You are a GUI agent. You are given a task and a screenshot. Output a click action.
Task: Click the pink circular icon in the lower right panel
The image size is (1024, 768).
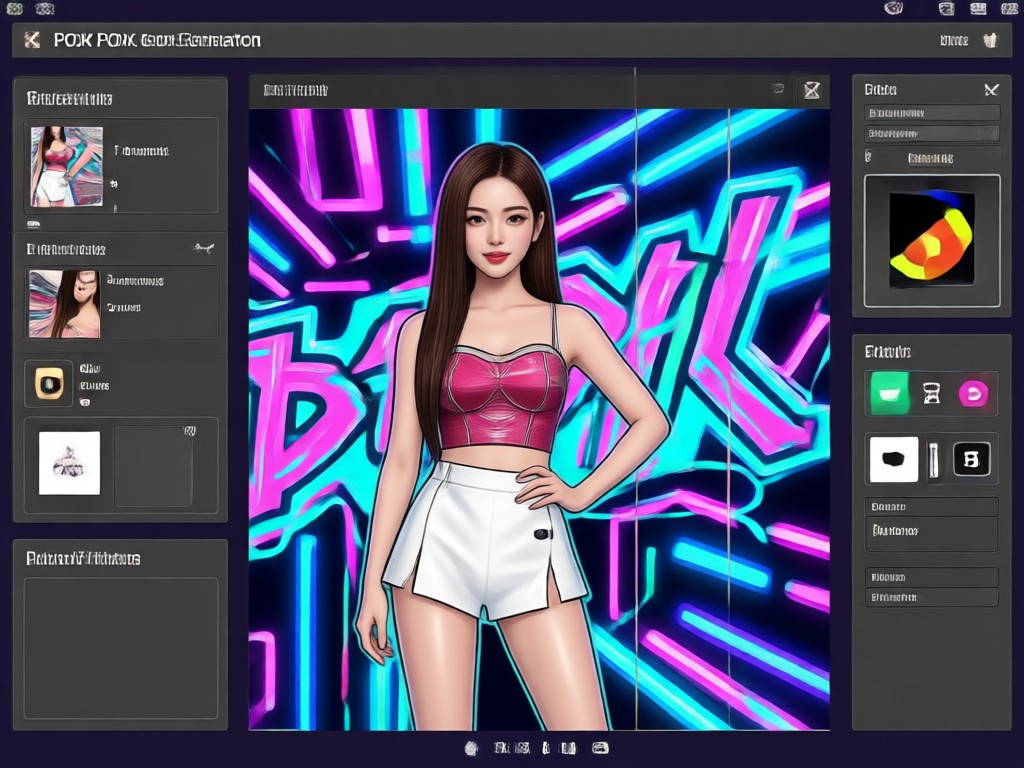tap(973, 393)
